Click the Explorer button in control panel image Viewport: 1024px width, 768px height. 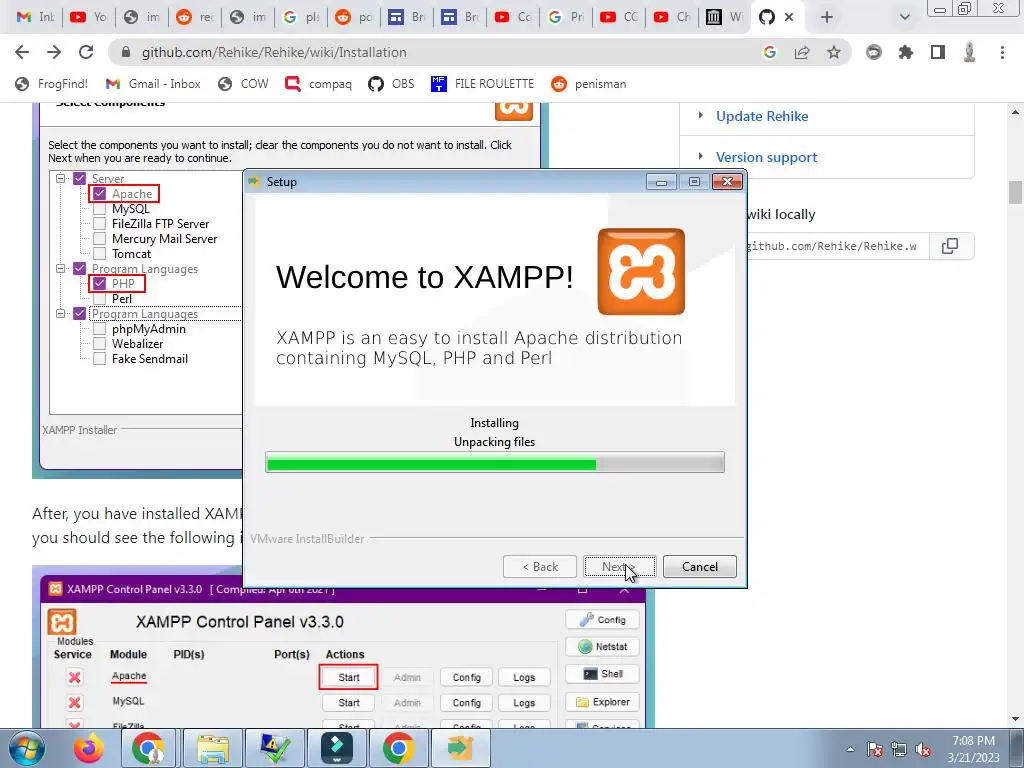[602, 702]
